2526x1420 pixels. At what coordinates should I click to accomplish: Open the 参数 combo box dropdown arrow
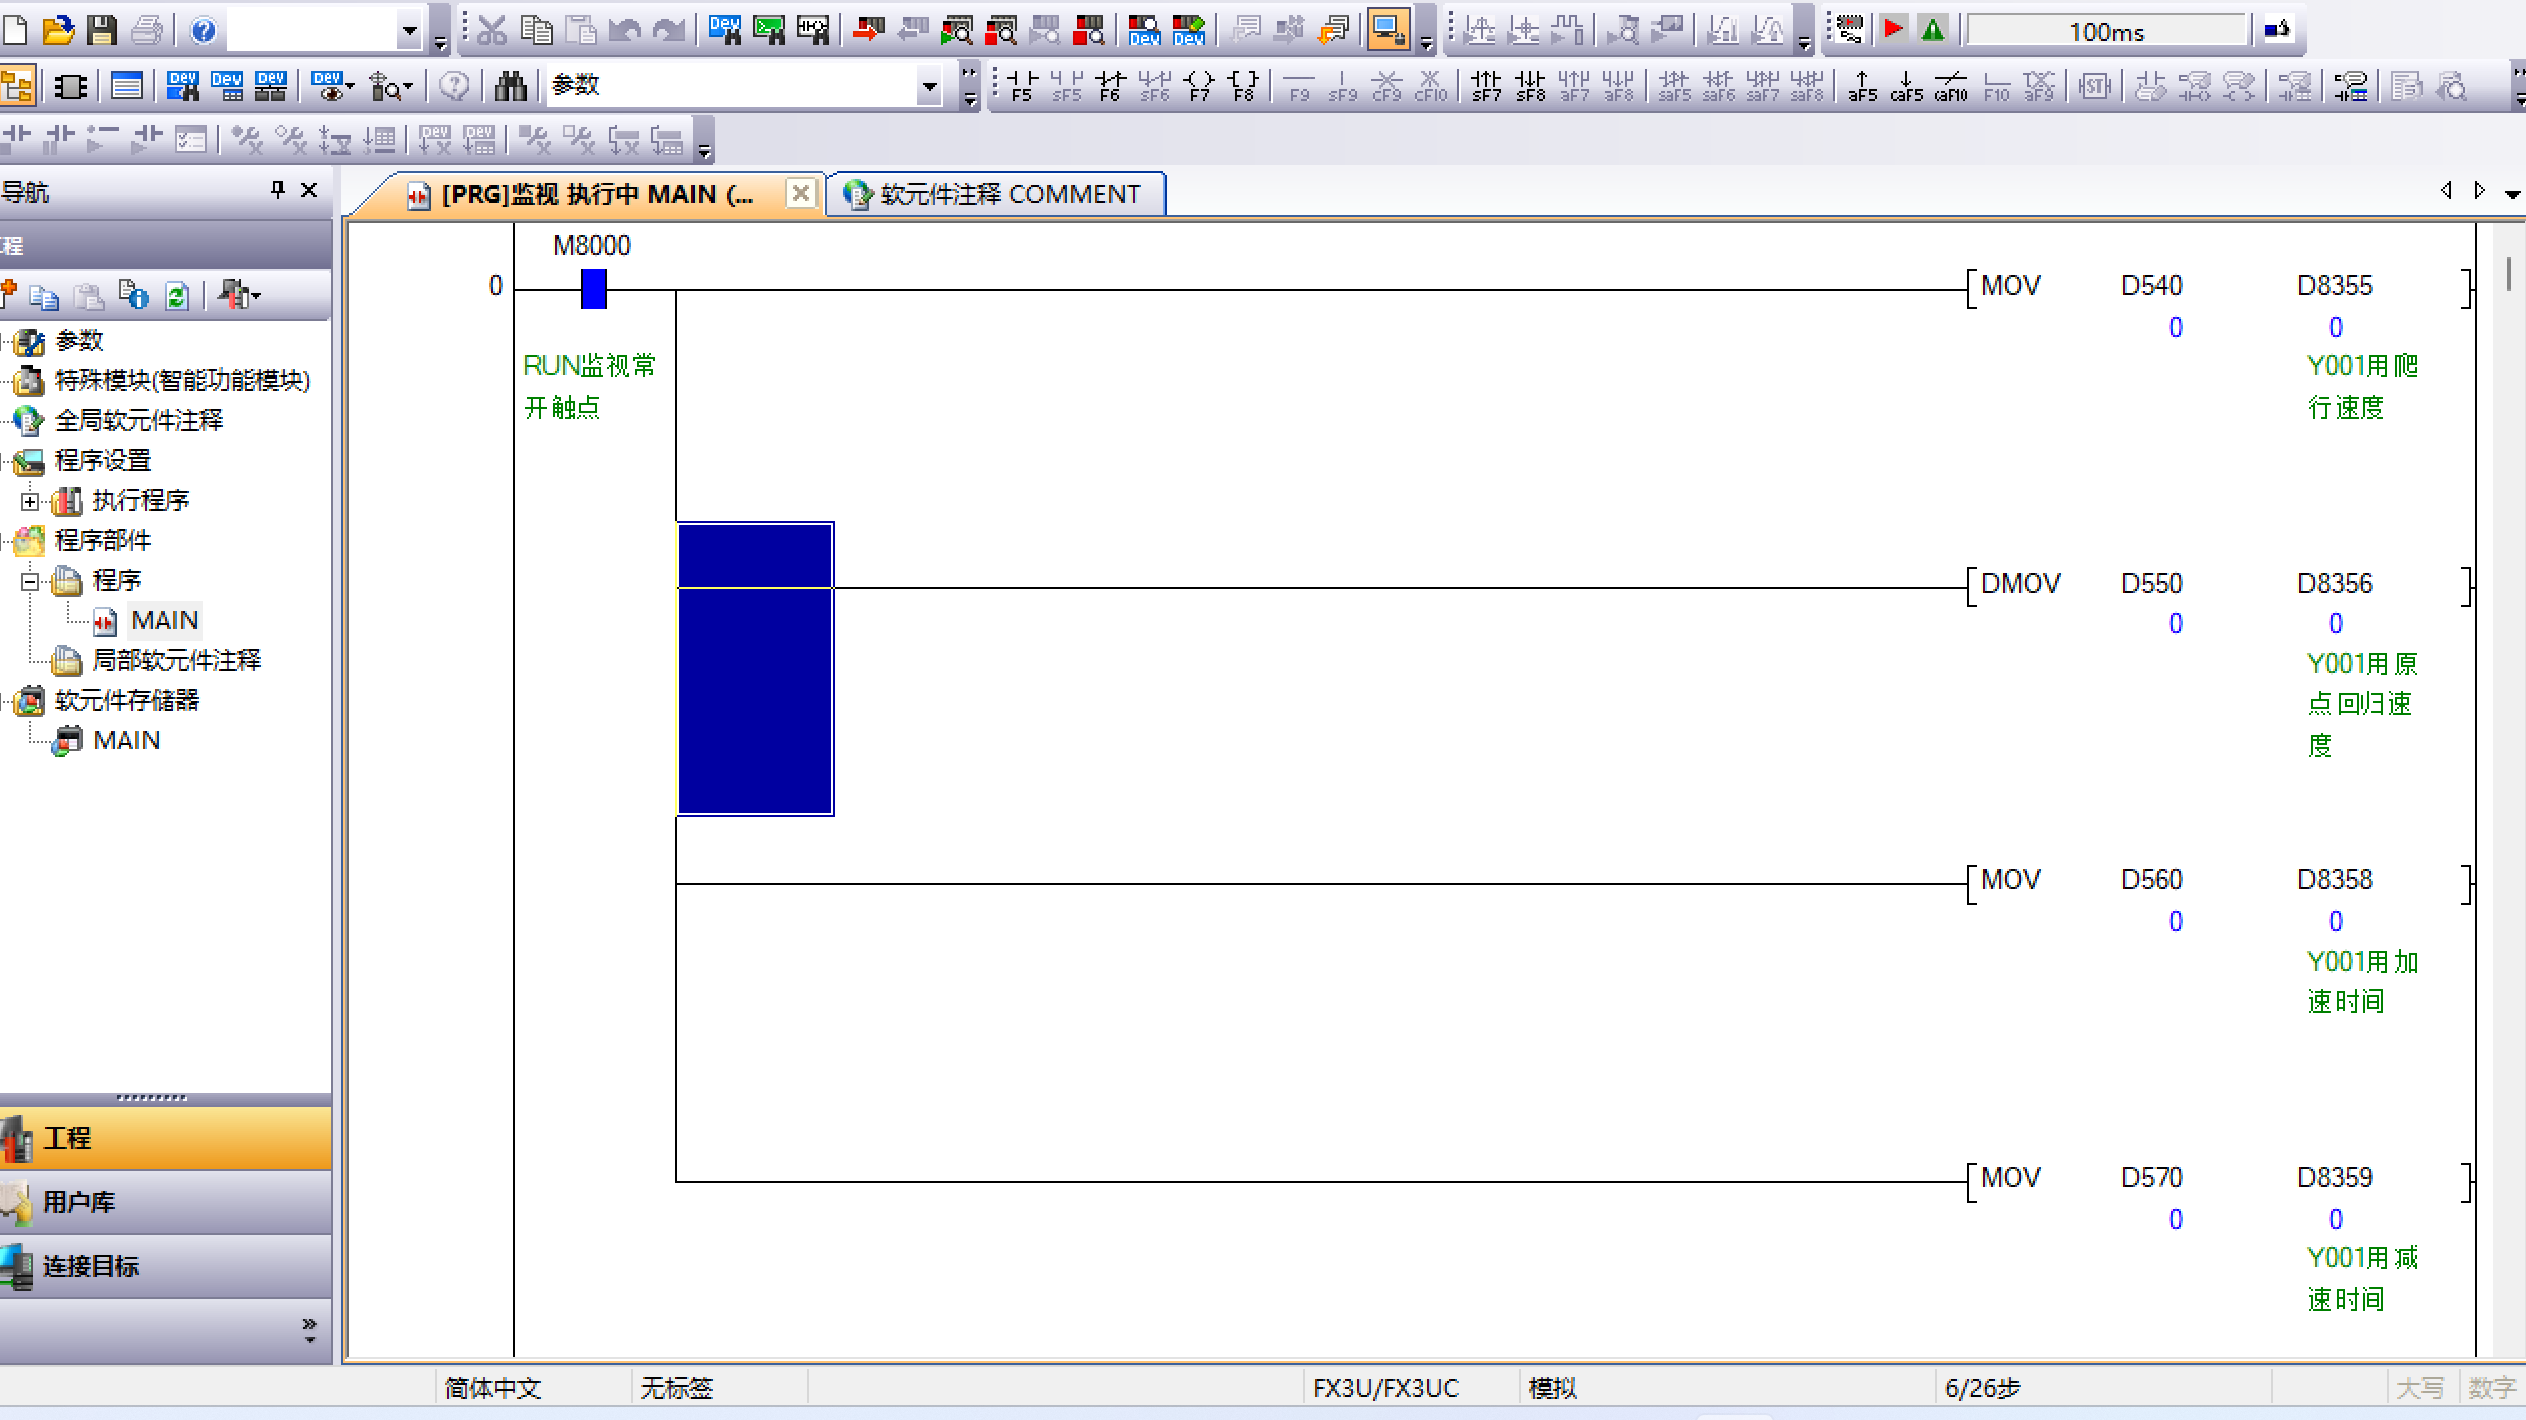click(929, 87)
